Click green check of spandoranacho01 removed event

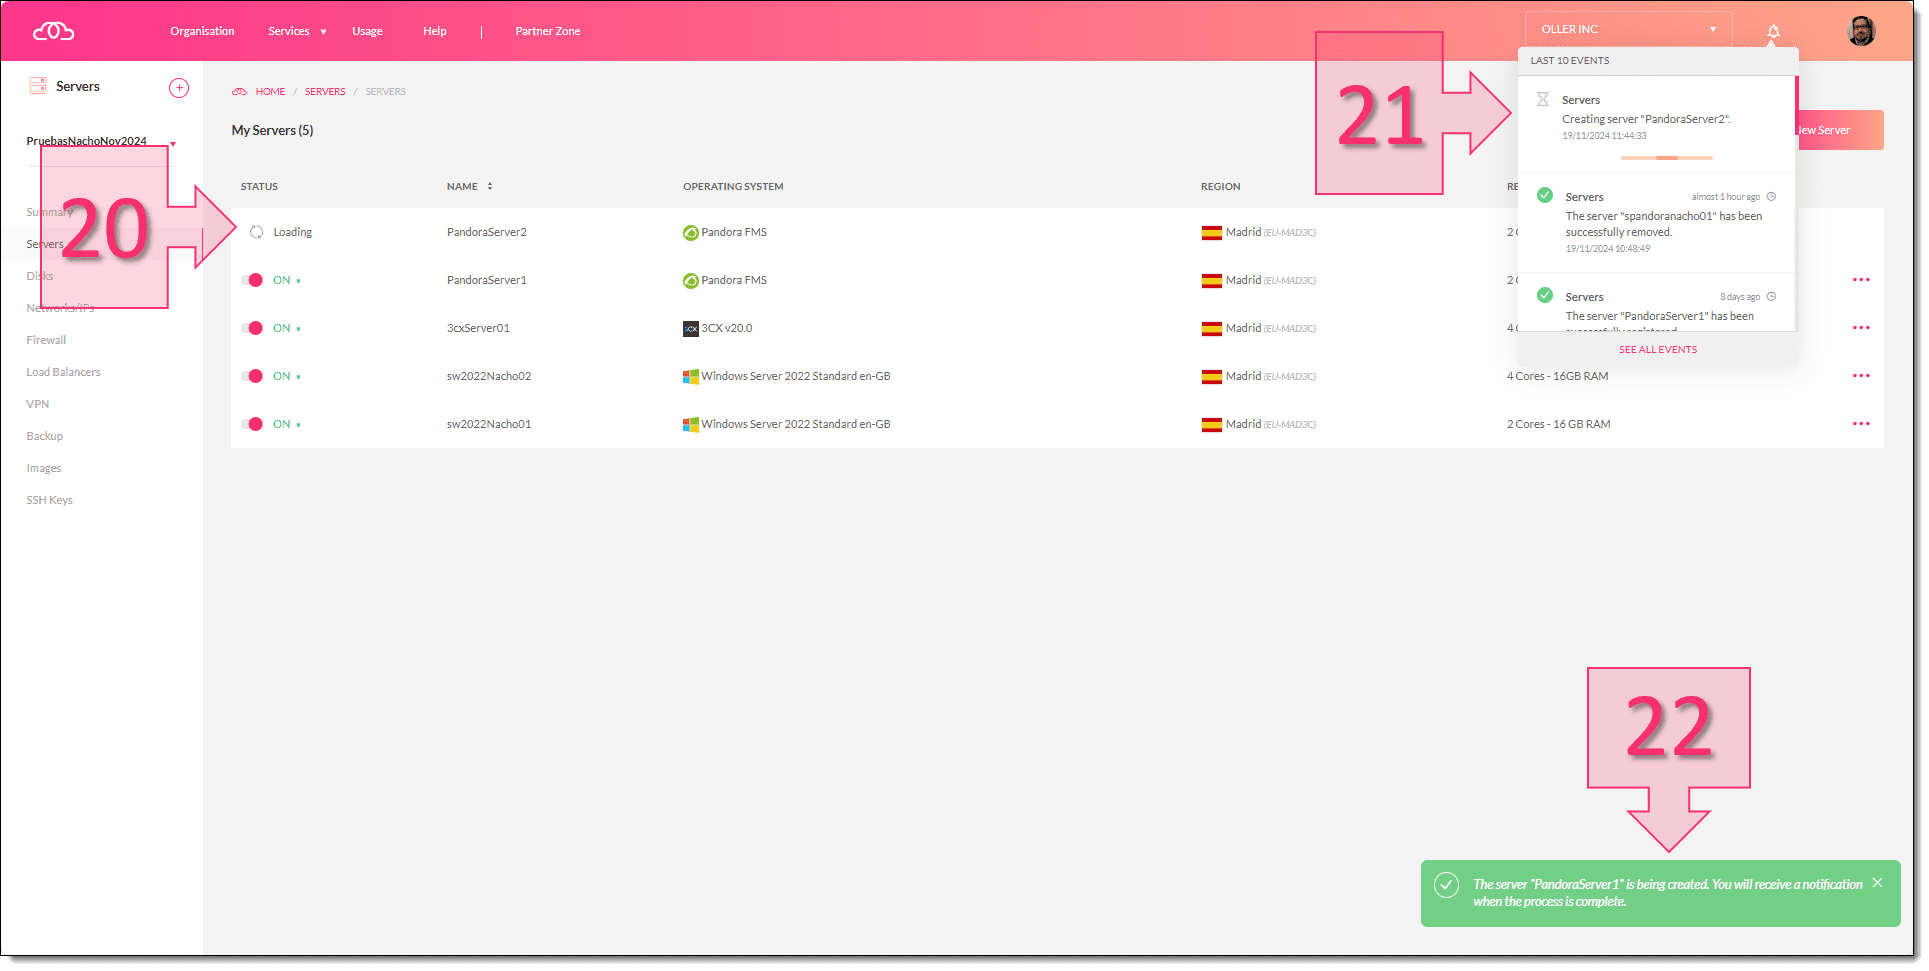point(1545,196)
